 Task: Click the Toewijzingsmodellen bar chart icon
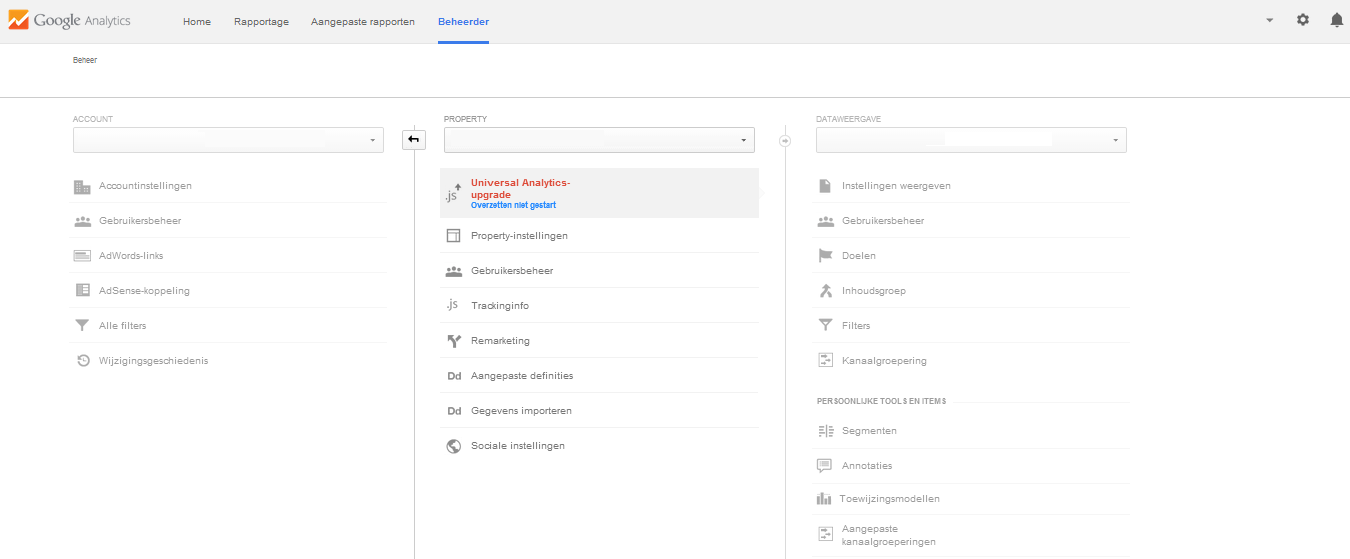824,498
